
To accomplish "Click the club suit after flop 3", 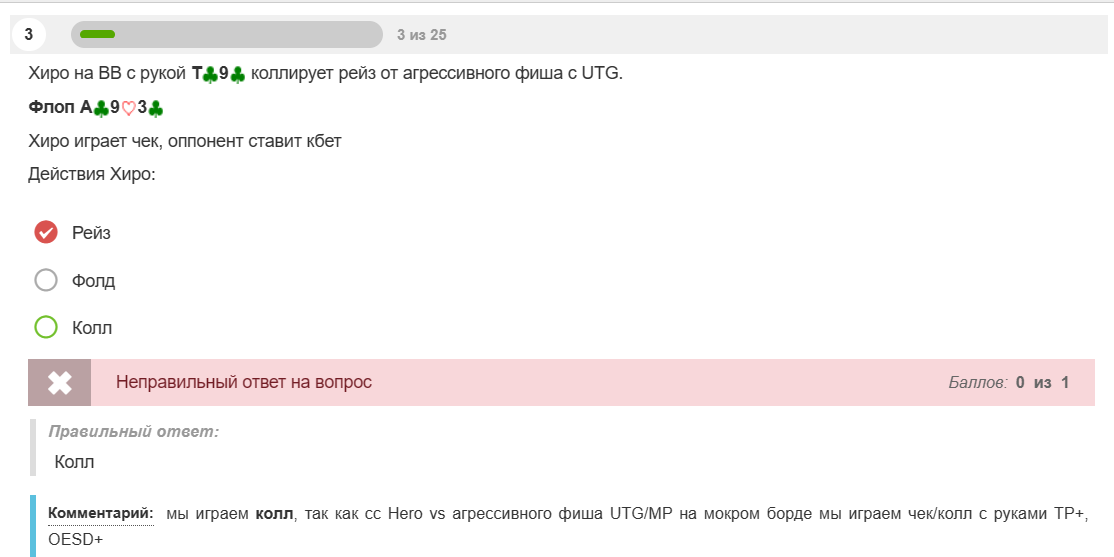I will (156, 108).
